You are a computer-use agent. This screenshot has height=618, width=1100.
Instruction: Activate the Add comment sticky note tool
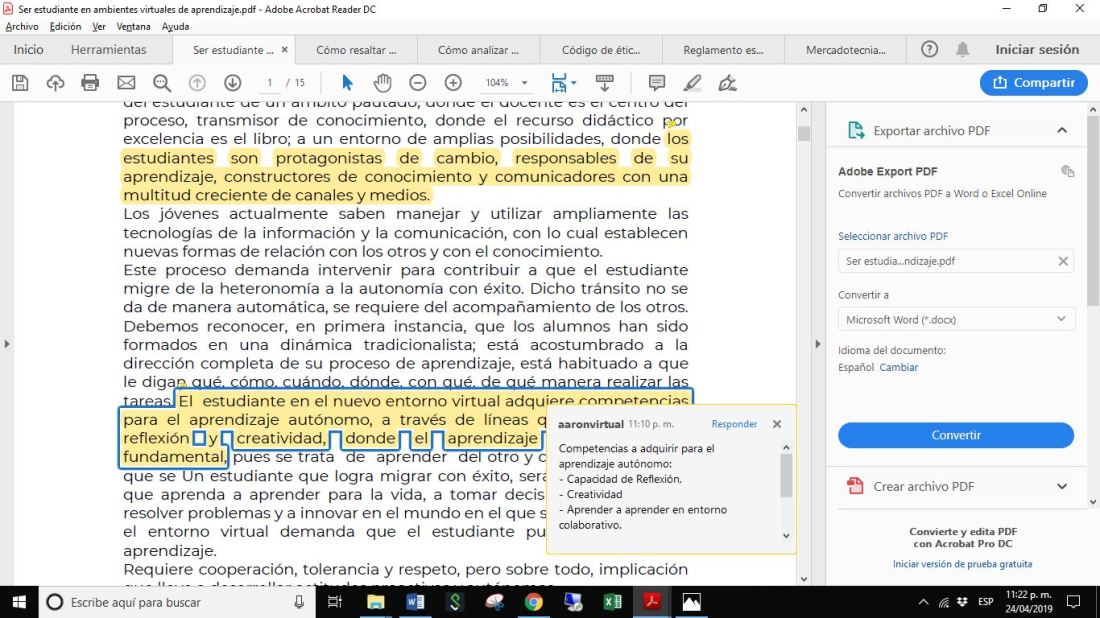tap(657, 83)
